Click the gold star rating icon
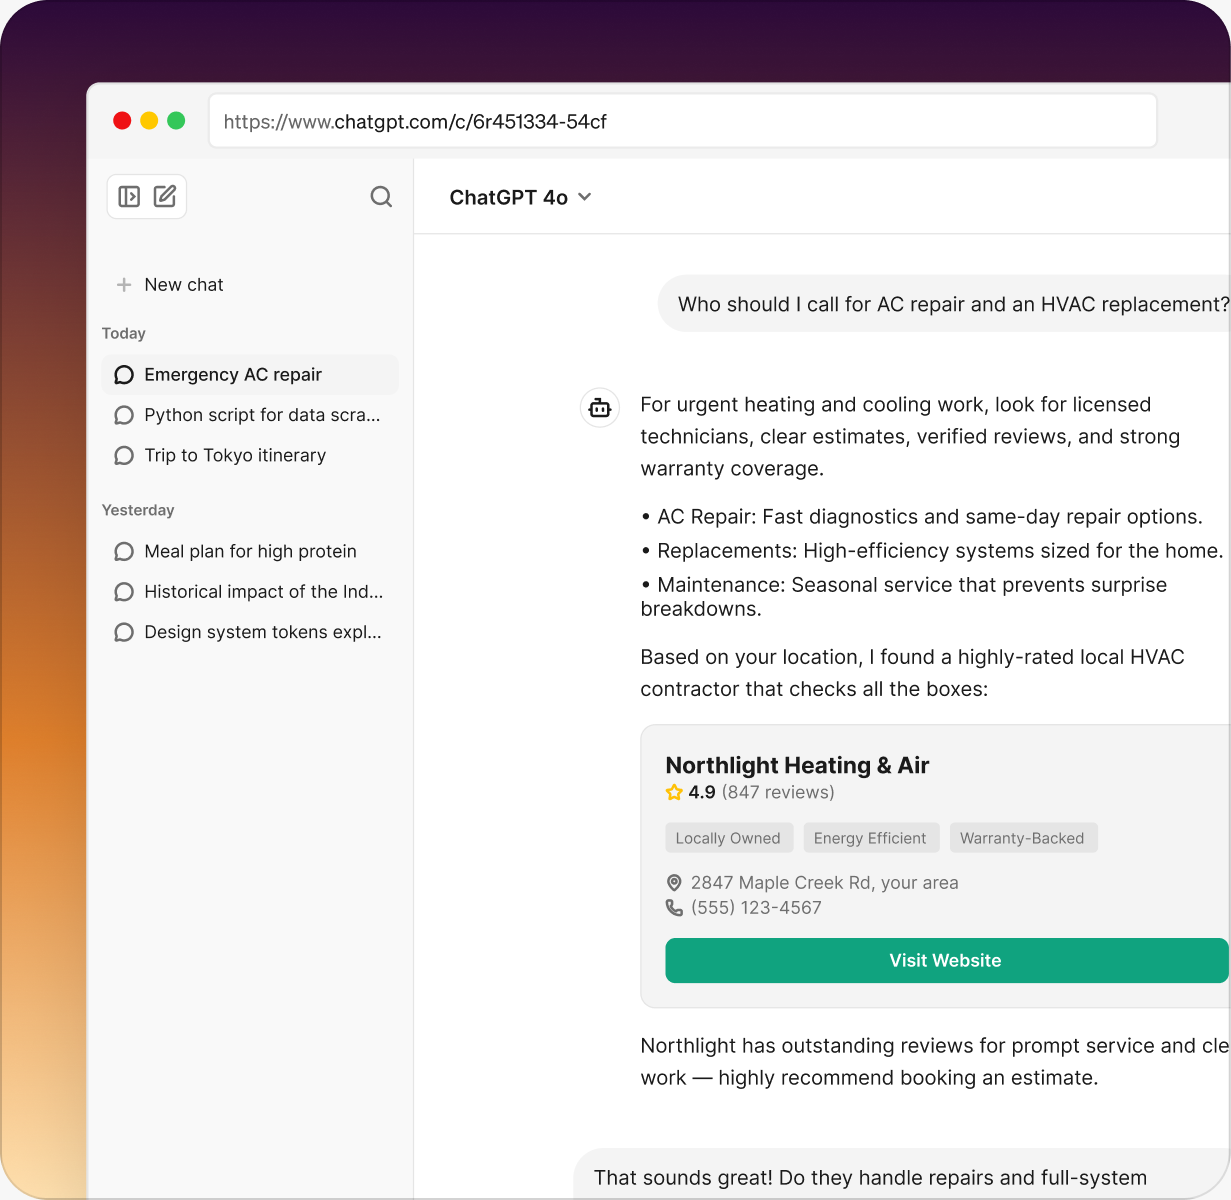Viewport: 1231px width, 1200px height. pyautogui.click(x=674, y=792)
